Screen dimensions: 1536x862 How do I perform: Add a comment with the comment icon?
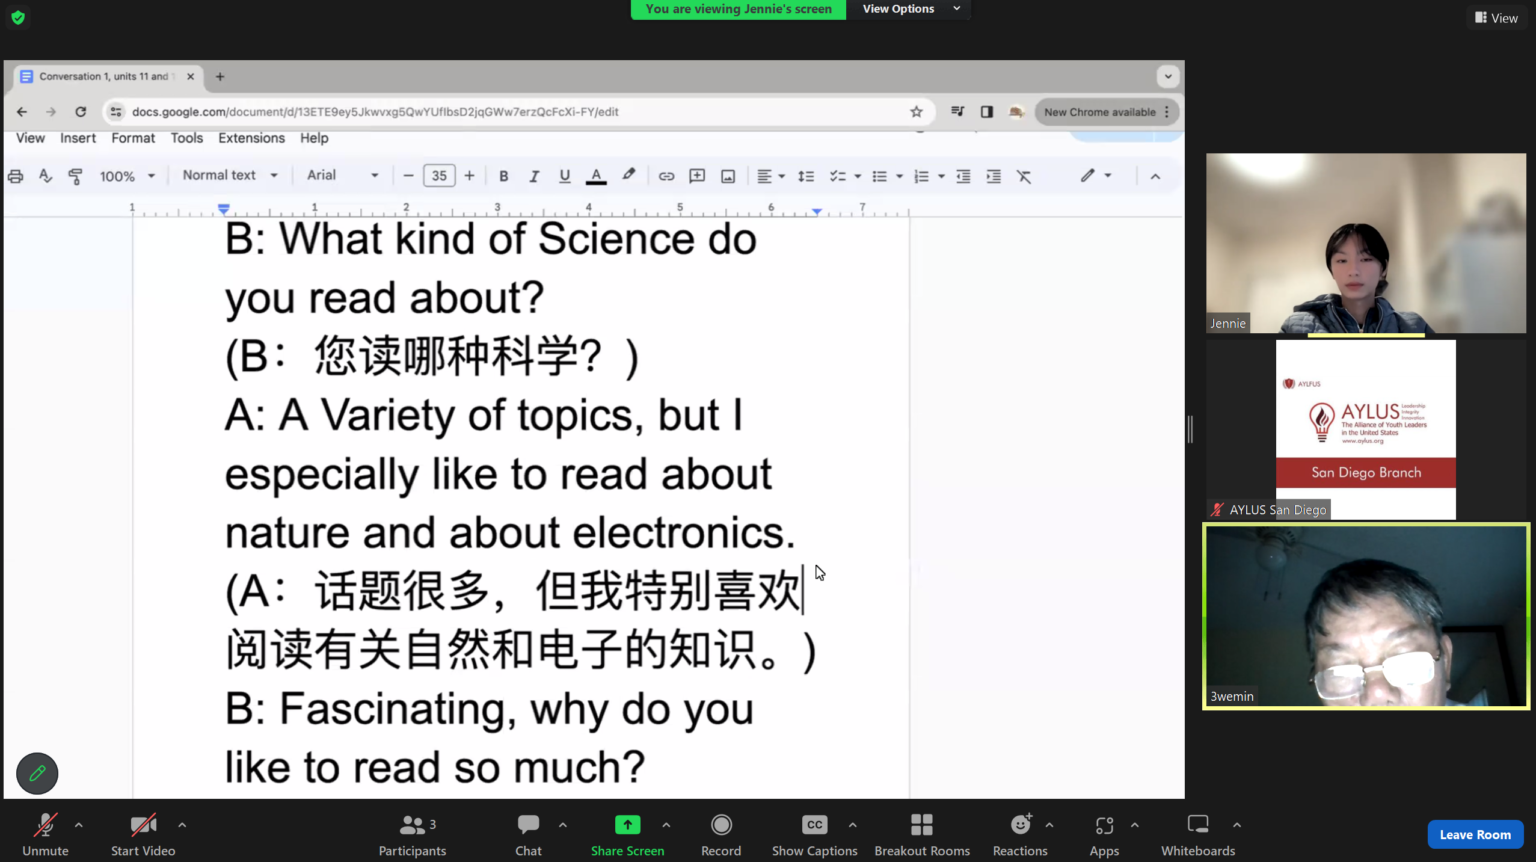click(697, 176)
